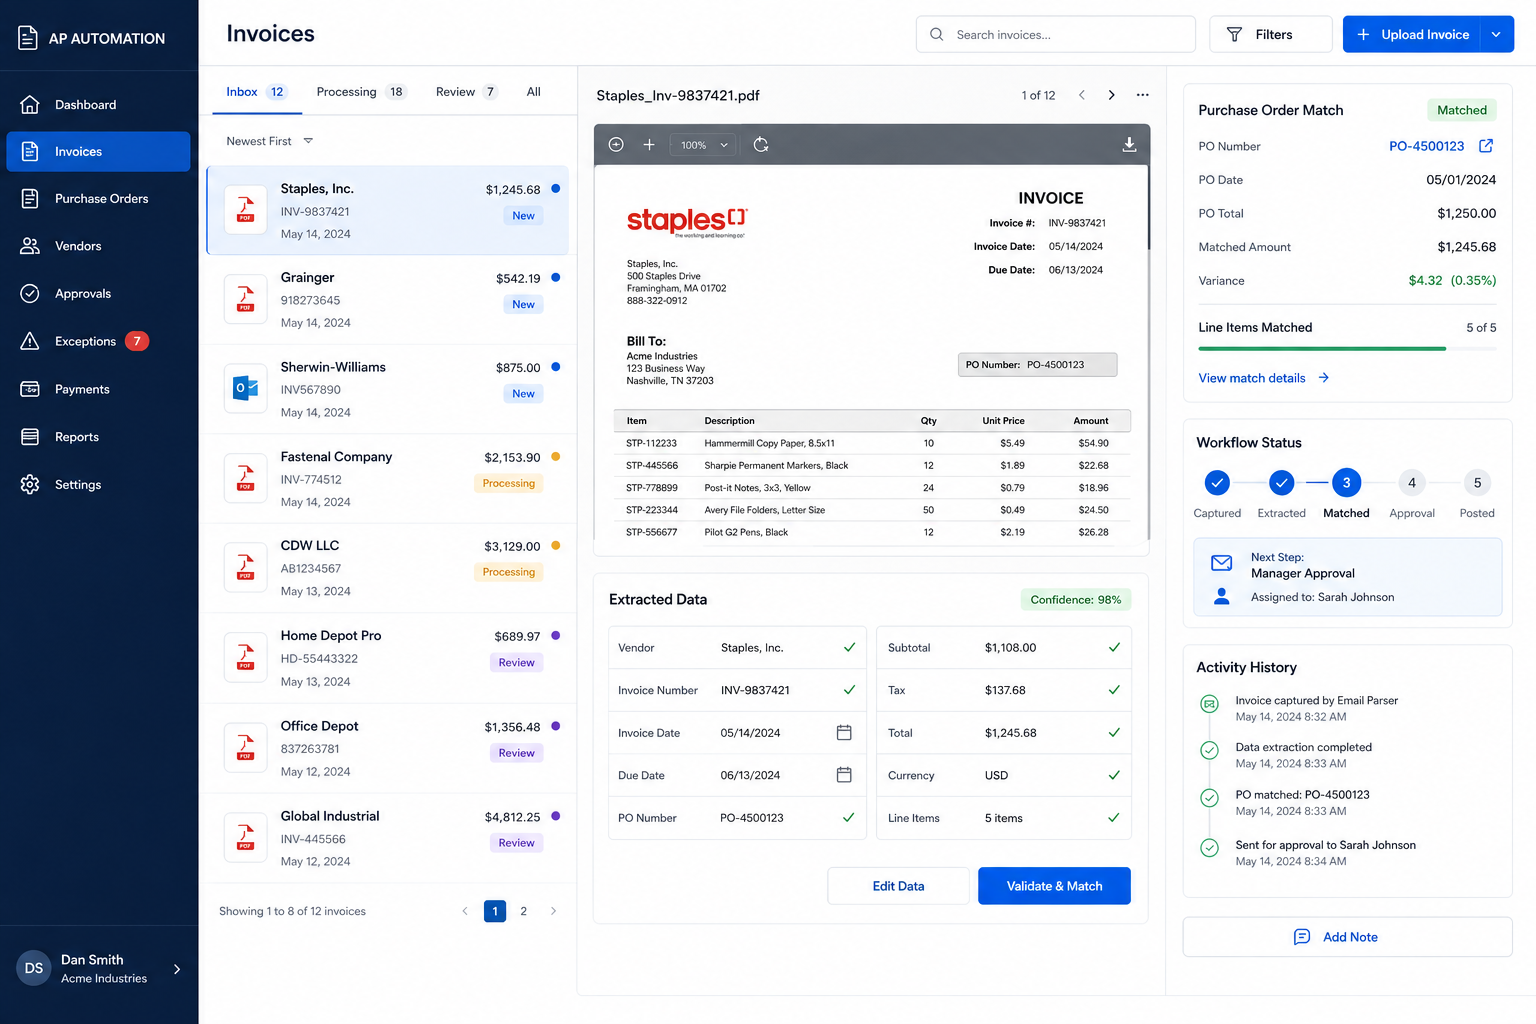Click Sherwin-Williams Outlook email icon

pos(245,388)
